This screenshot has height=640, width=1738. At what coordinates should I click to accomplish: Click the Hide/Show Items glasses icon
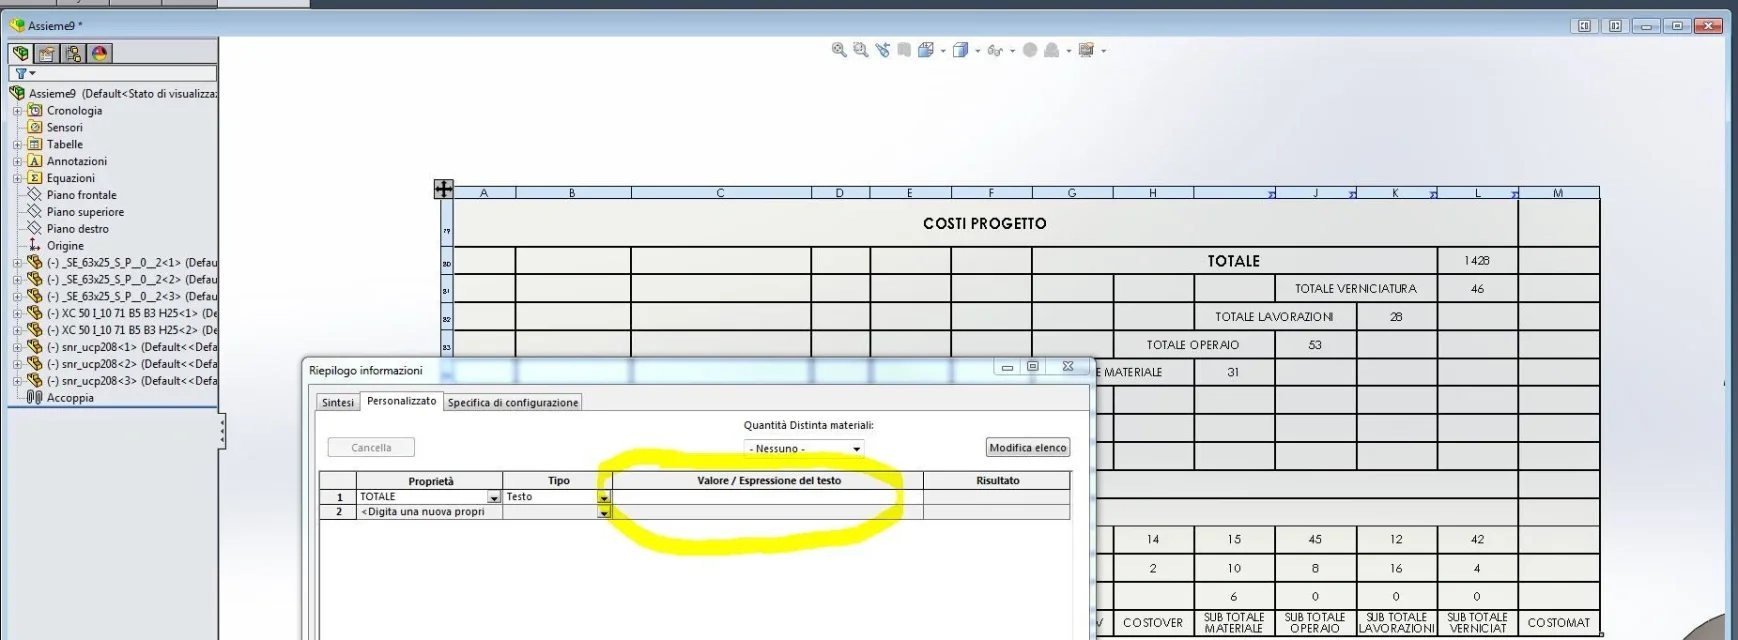[995, 50]
